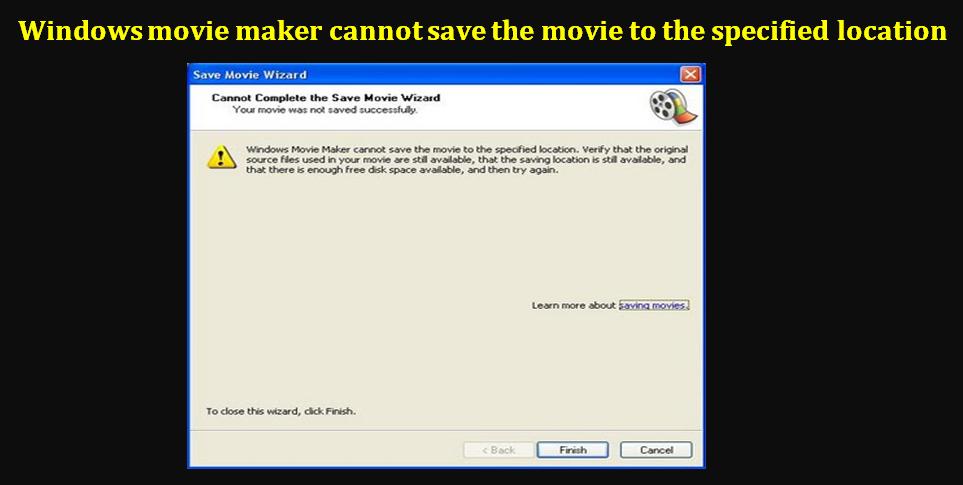Click the Your movie was not saved successfully text
The height and width of the screenshot is (485, 963).
tap(325, 110)
